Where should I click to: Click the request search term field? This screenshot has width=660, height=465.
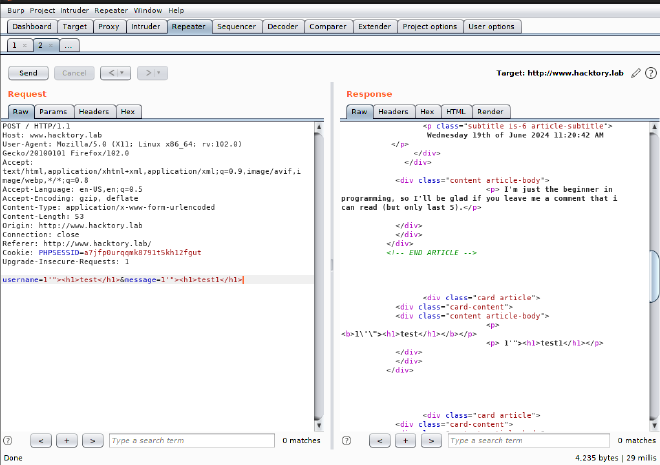192,441
